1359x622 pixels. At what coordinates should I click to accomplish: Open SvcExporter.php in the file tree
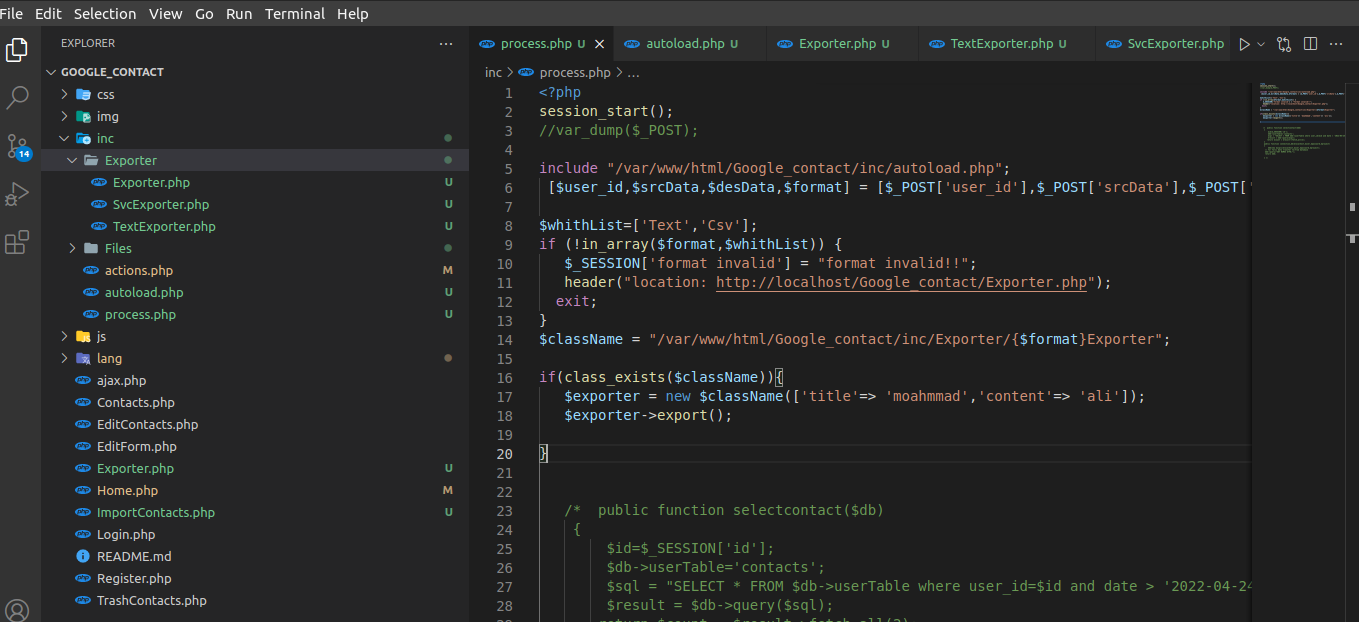click(x=255, y=204)
